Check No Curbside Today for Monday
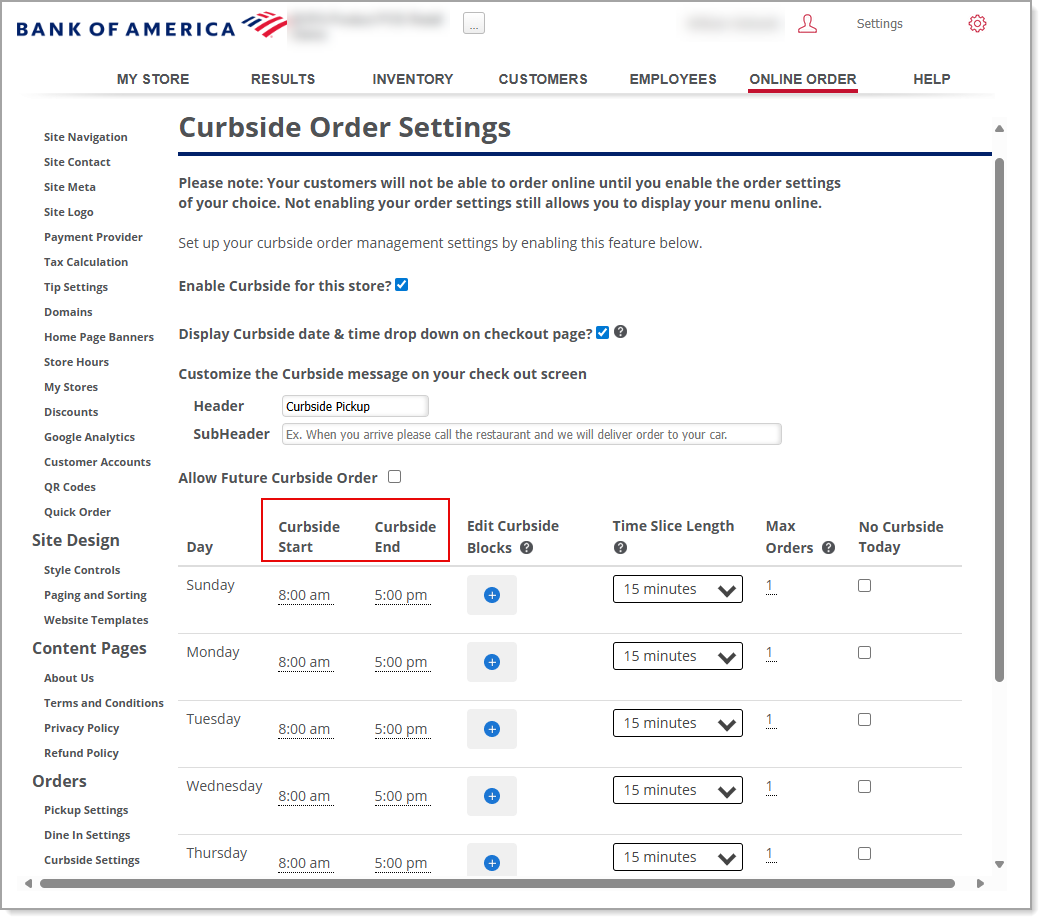The width and height of the screenshot is (1044, 922). point(864,653)
